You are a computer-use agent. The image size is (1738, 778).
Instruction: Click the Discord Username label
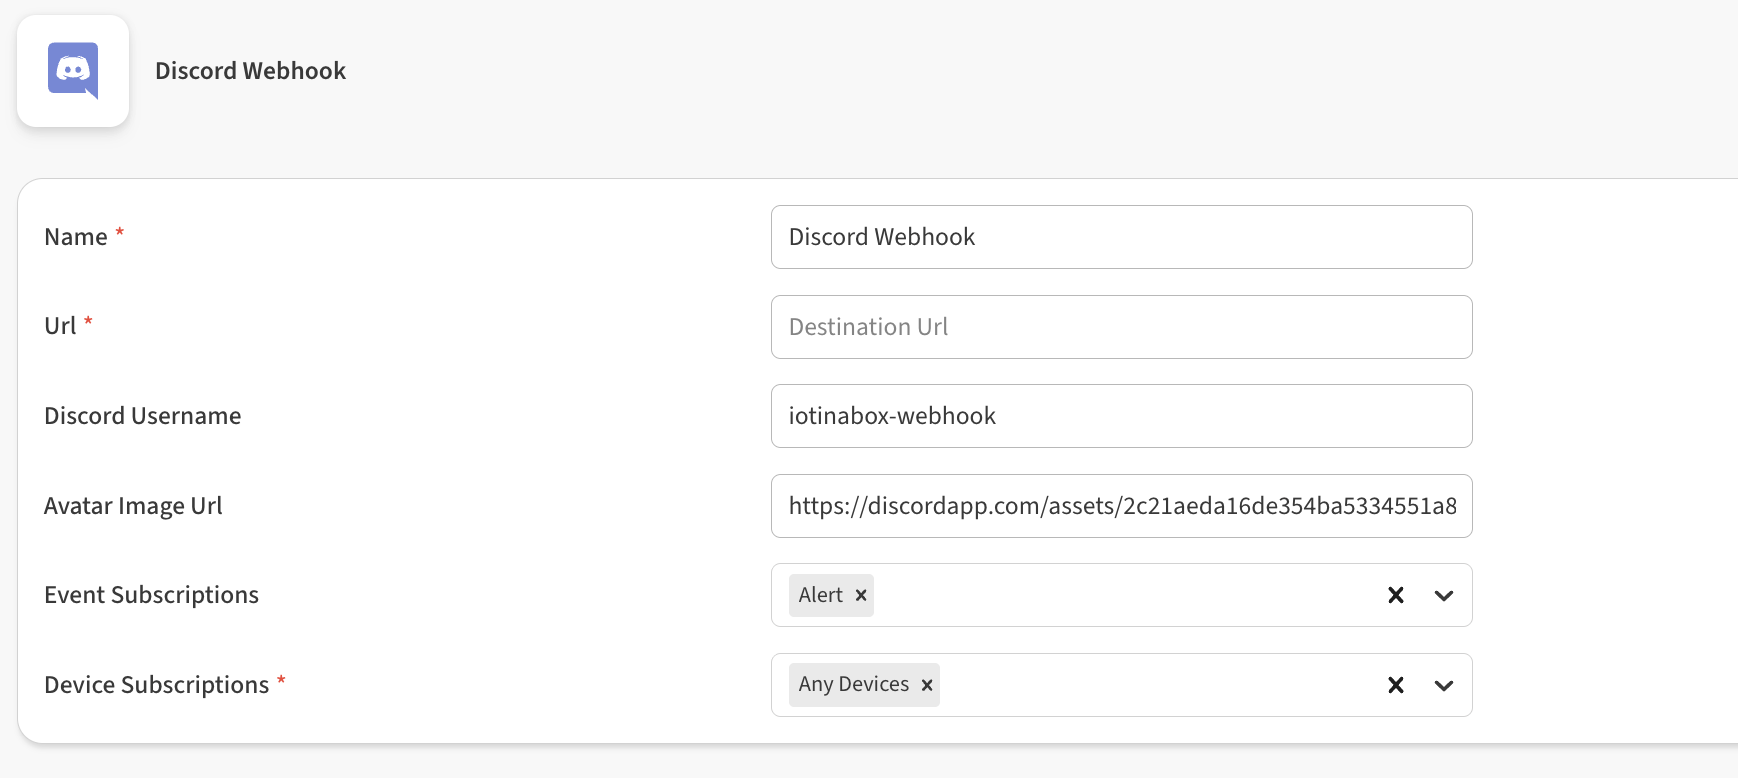click(x=143, y=416)
